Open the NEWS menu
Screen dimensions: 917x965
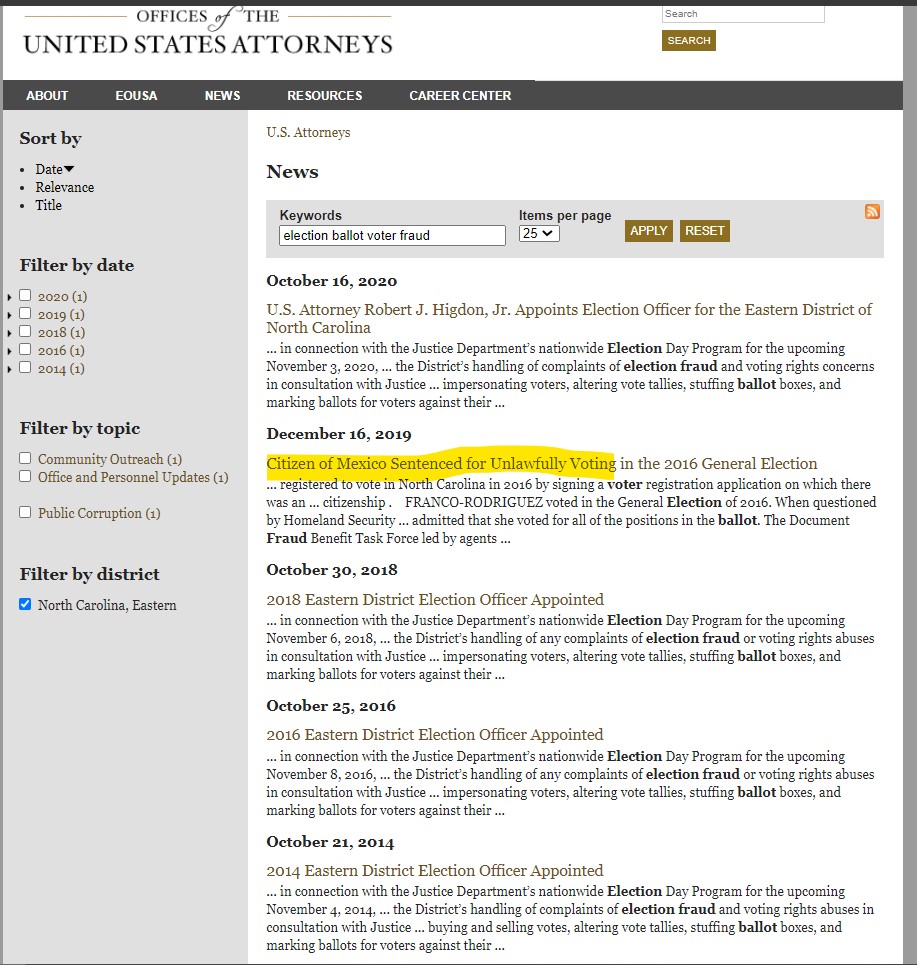(x=222, y=95)
